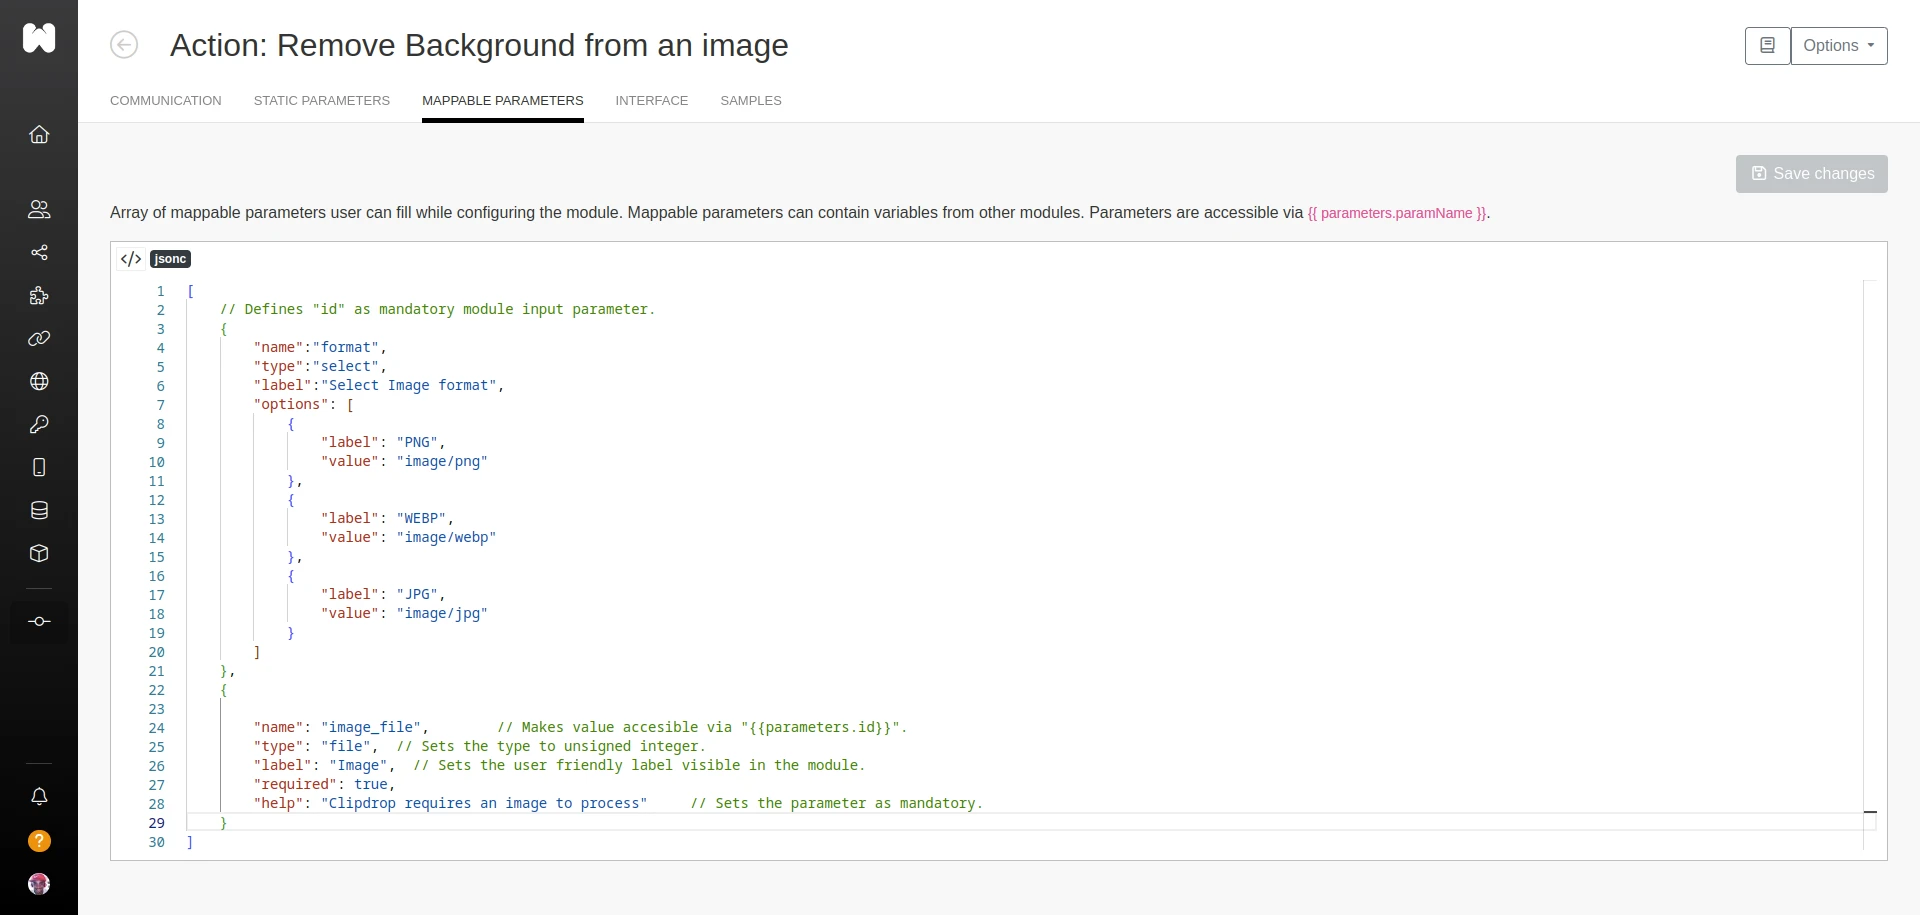
Task: Click the Make logo in sidebar
Action: pos(39,38)
